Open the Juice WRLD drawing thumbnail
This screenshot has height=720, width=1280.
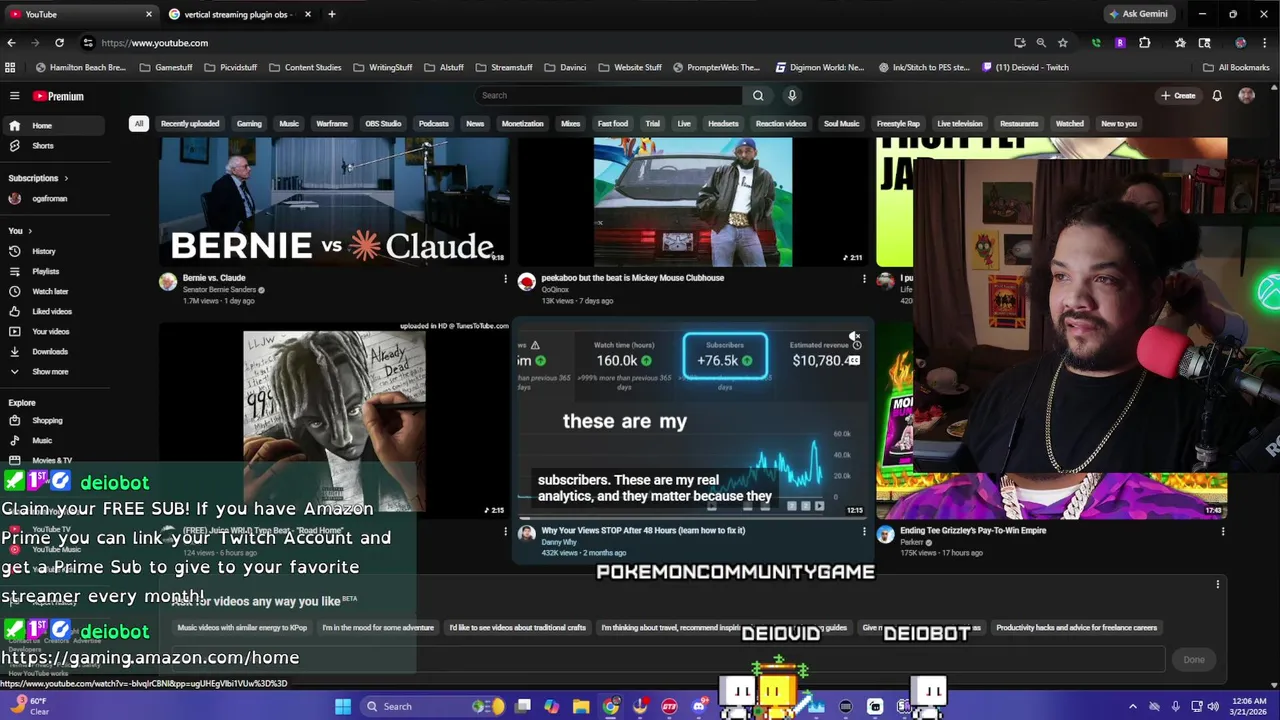click(x=334, y=420)
